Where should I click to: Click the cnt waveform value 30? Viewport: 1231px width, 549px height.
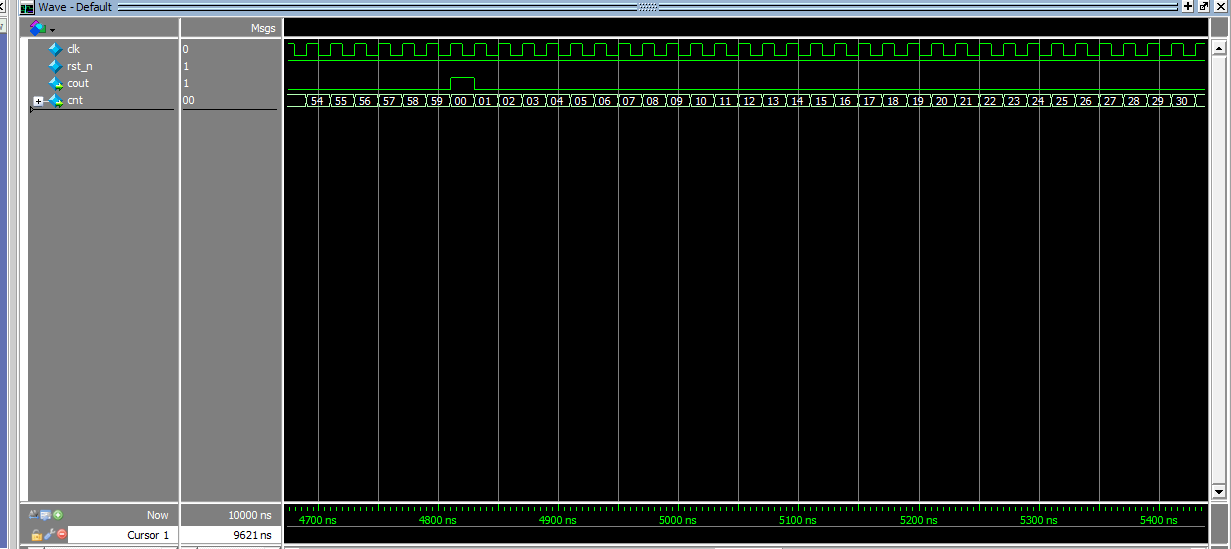[x=1181, y=101]
